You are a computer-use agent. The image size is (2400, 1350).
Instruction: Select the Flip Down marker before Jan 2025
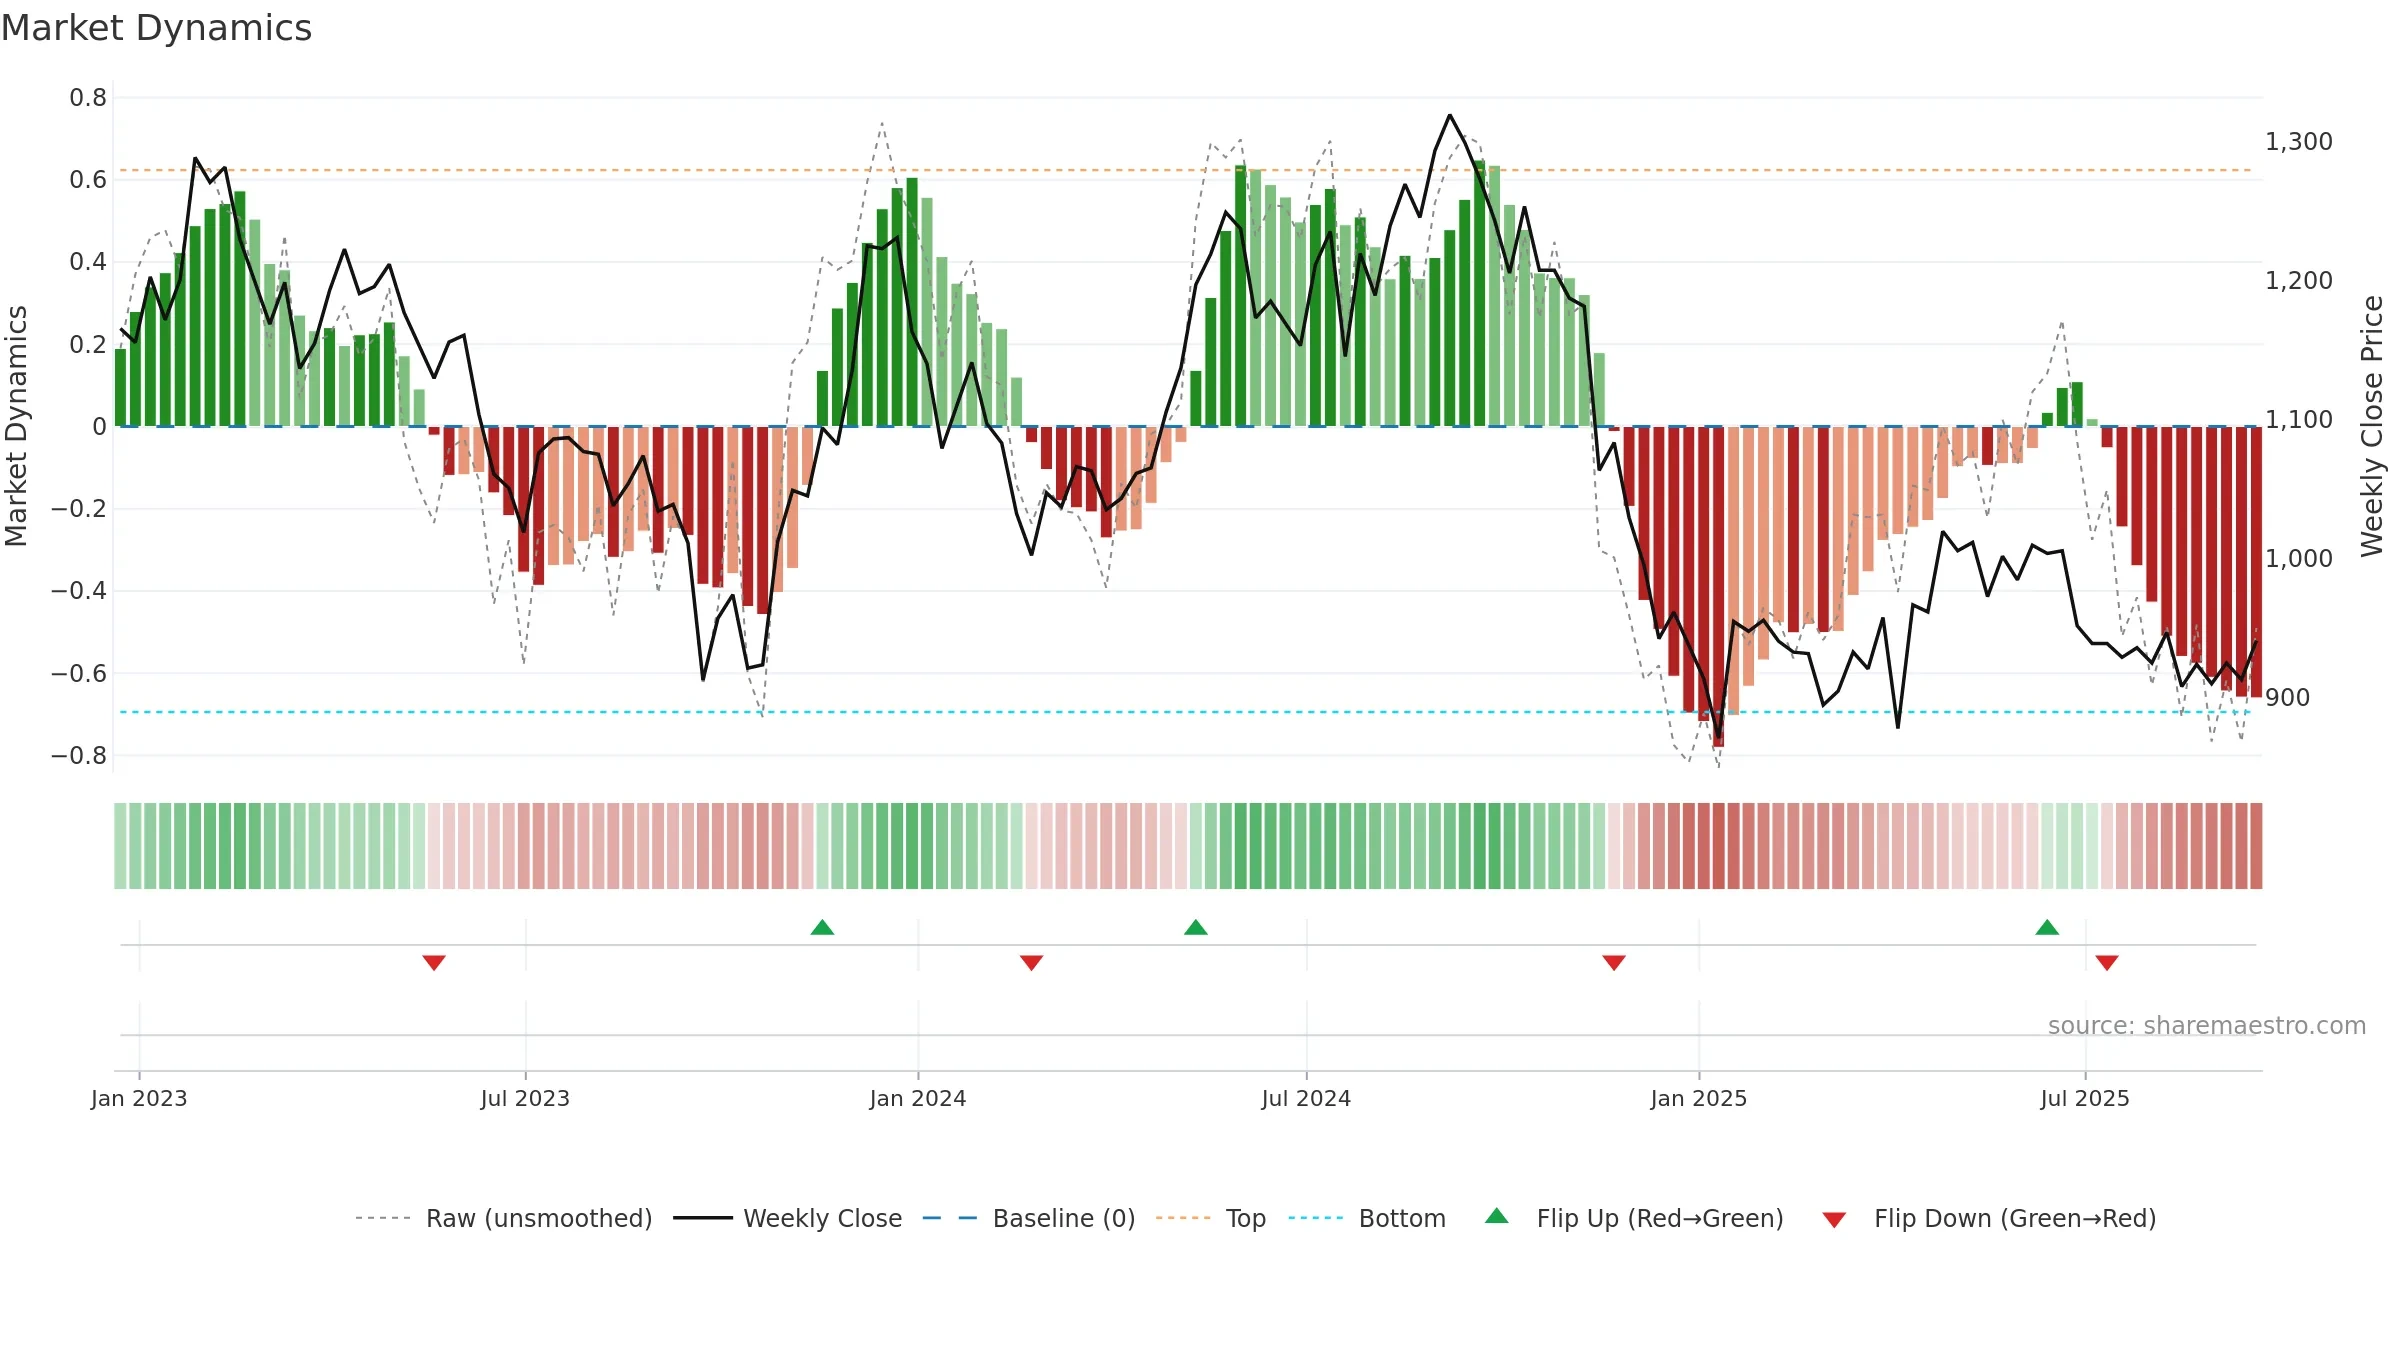pos(1614,962)
